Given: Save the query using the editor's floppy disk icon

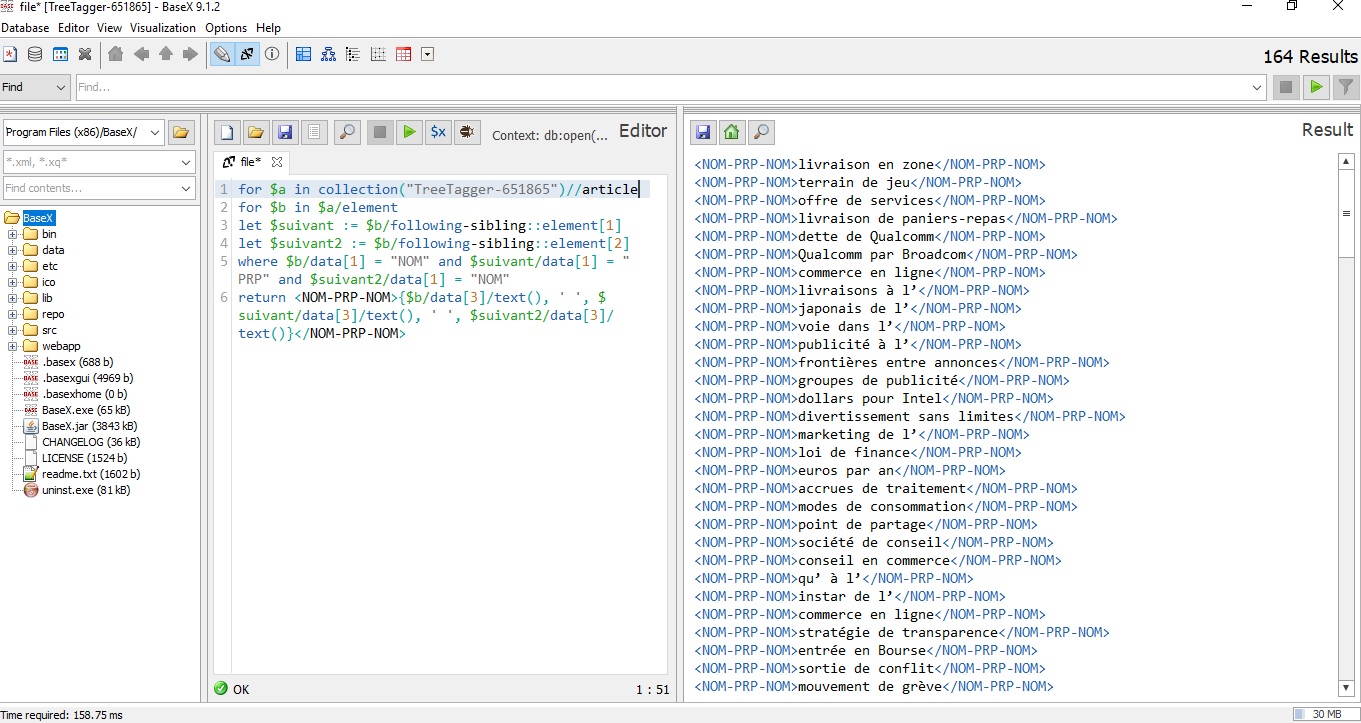Looking at the screenshot, I should click(285, 132).
